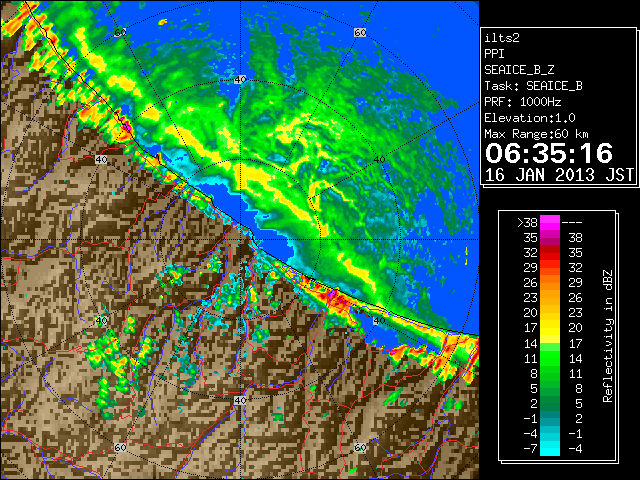640x480 pixels.
Task: Pick the magenta >38 dBZ legend color
Action: (x=550, y=223)
